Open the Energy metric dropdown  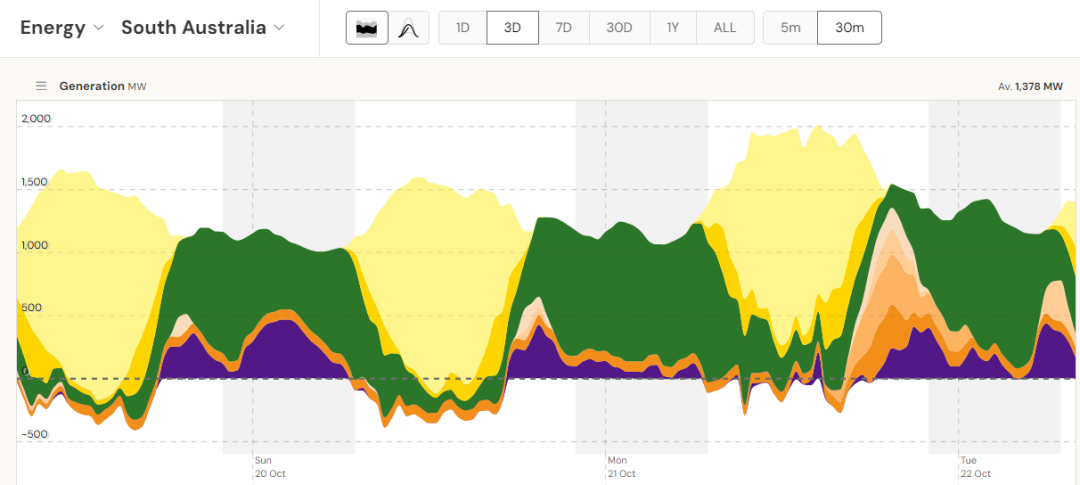click(62, 28)
